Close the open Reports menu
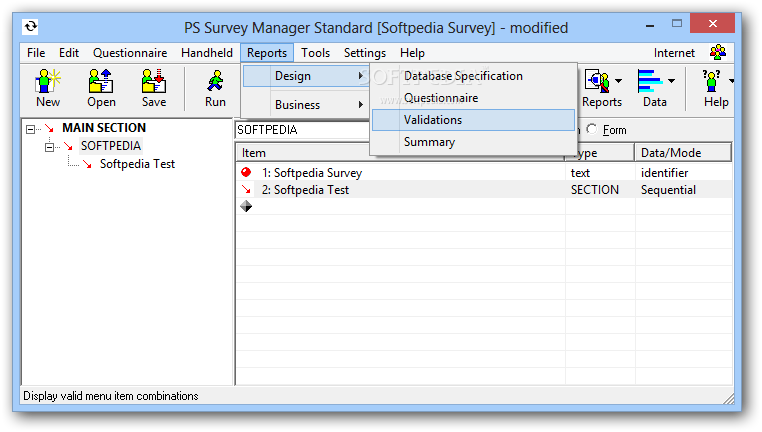The image size is (762, 432). click(267, 52)
